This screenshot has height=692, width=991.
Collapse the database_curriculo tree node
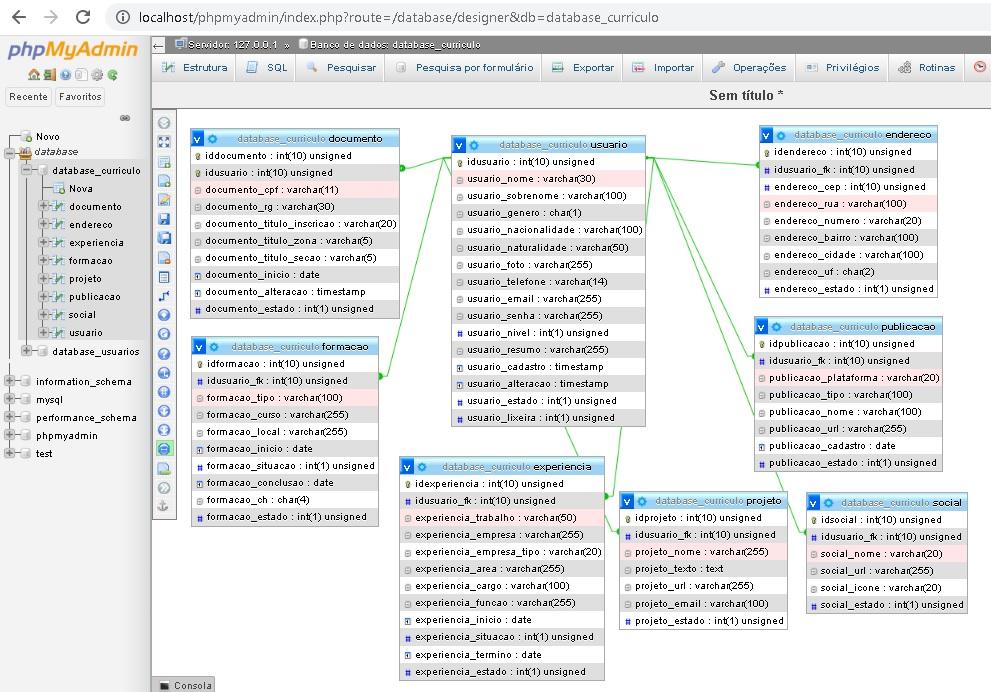pos(27,171)
